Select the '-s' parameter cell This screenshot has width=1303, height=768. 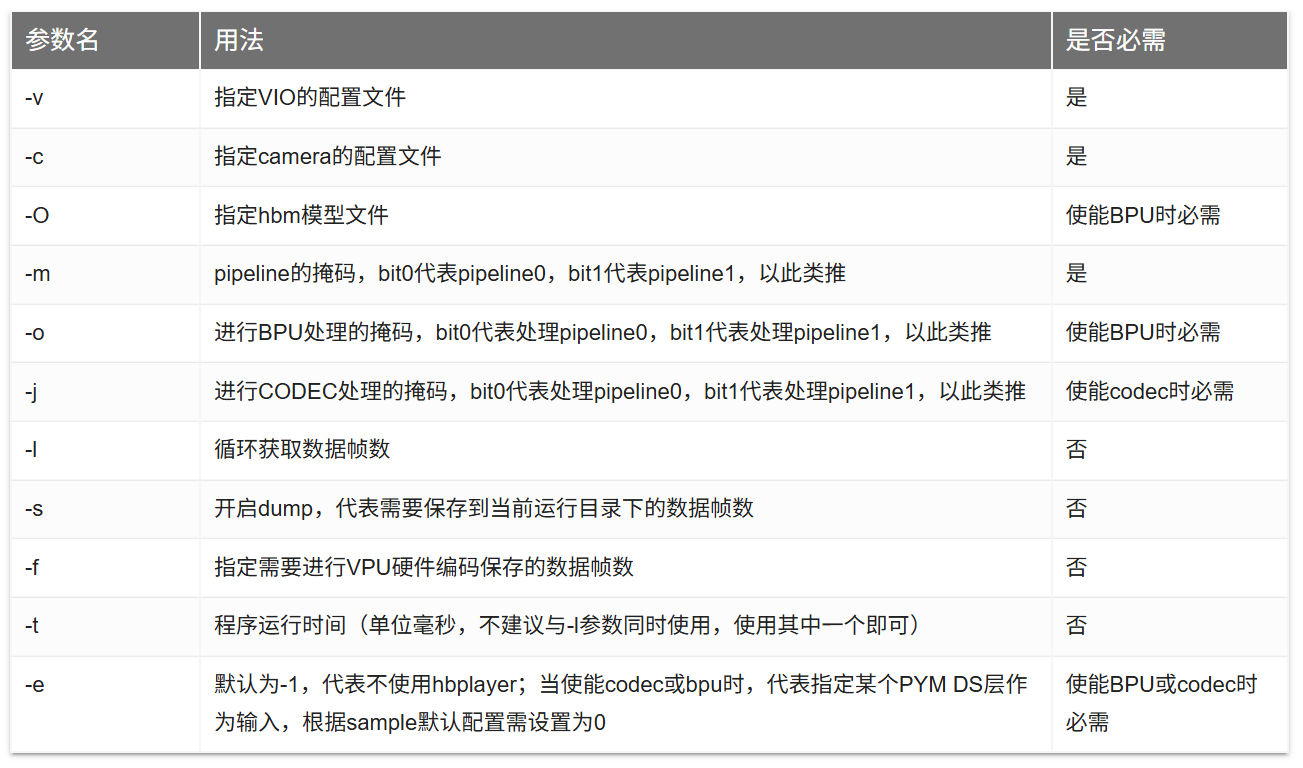[105, 509]
